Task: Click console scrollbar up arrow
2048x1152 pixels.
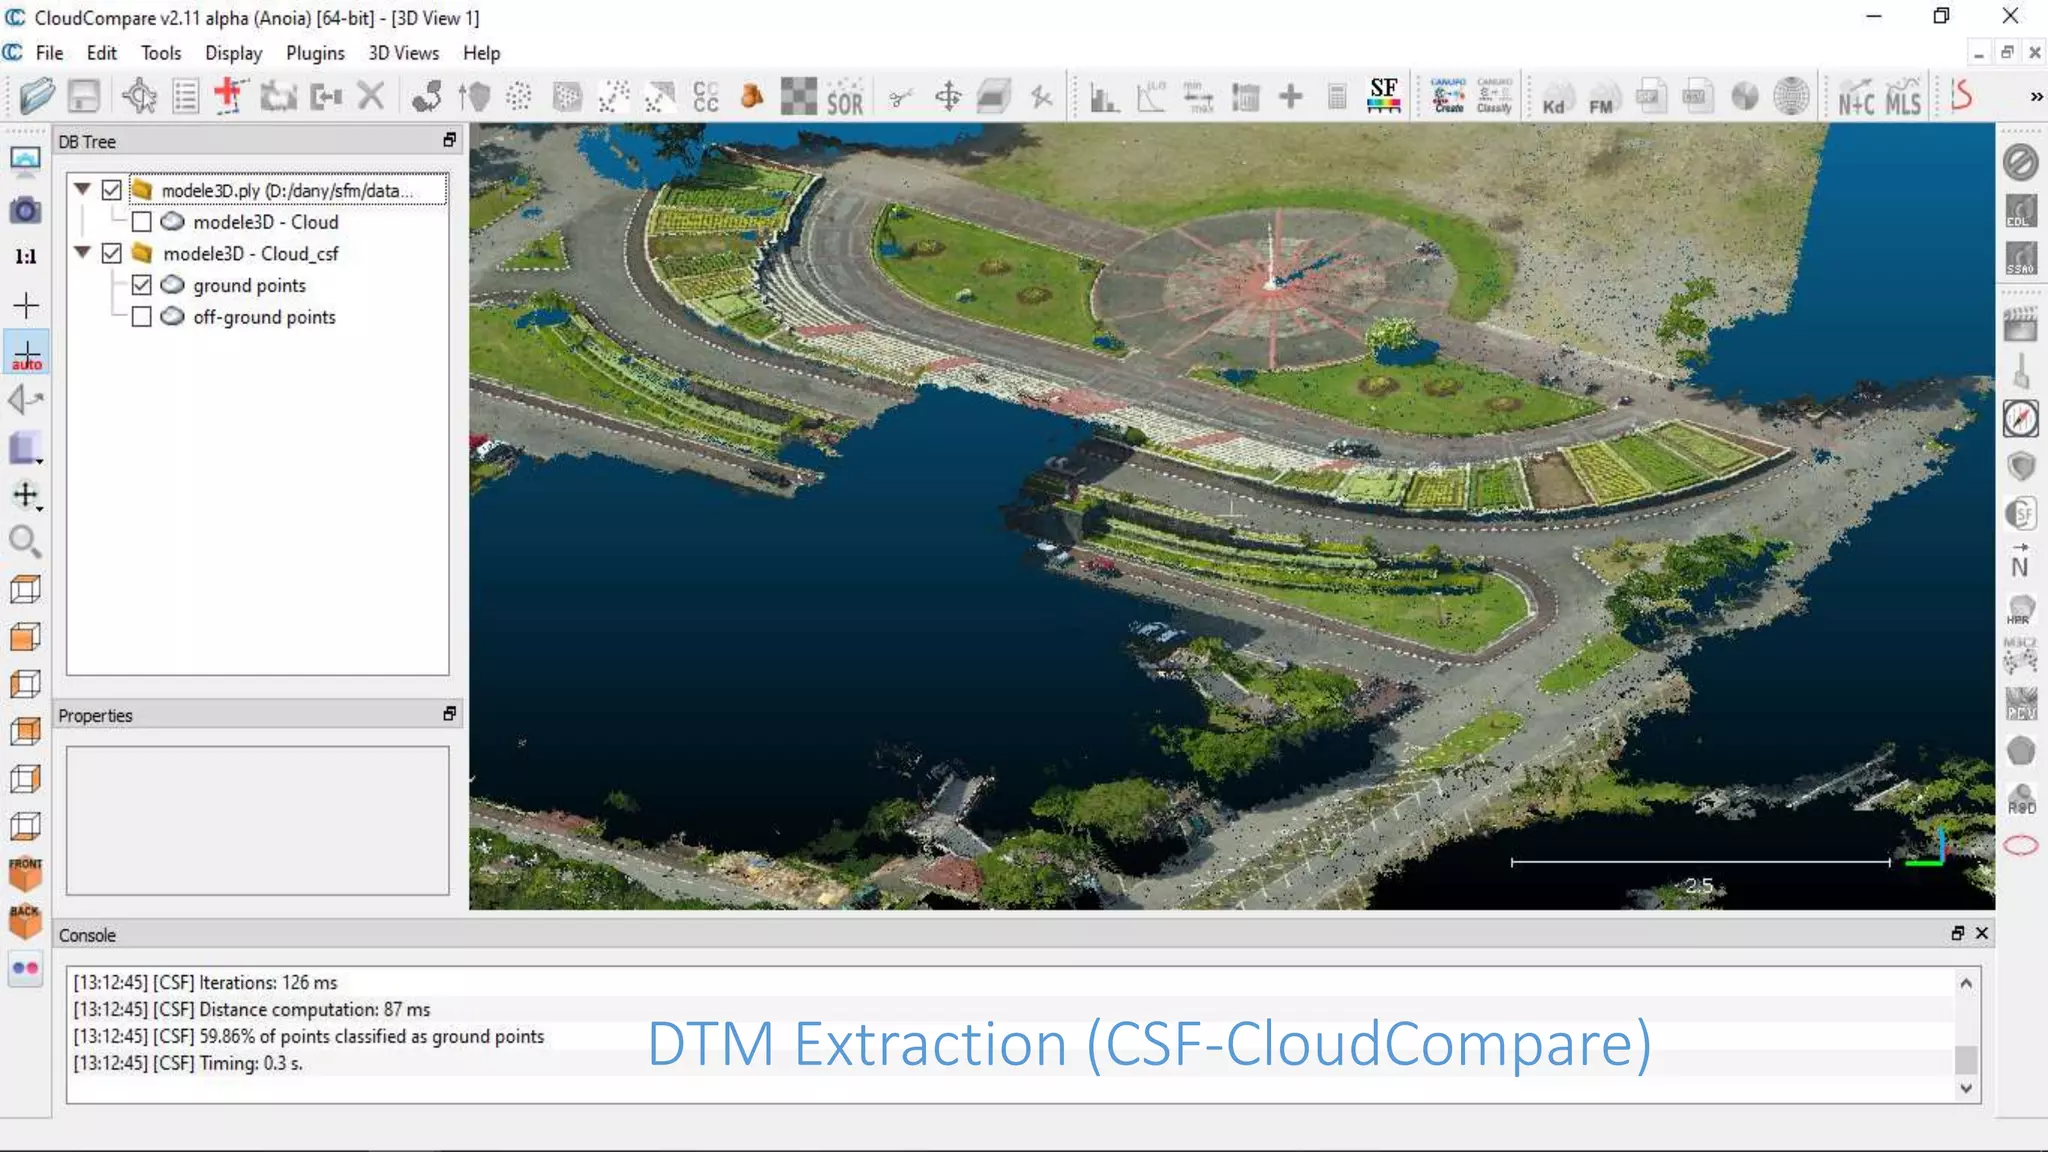Action: coord(1966,983)
